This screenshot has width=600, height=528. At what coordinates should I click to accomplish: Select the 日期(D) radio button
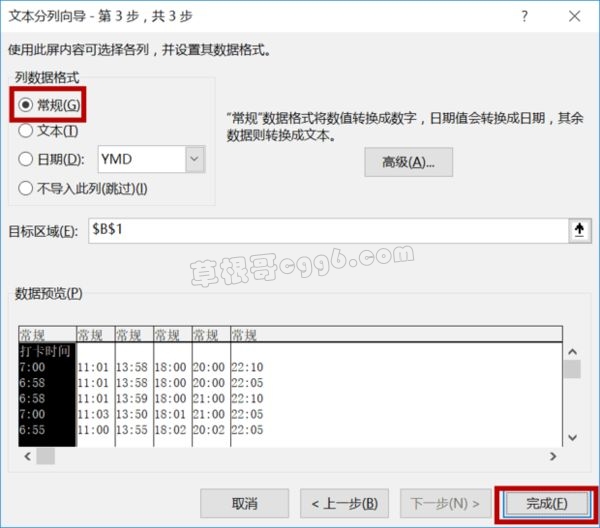point(26,159)
